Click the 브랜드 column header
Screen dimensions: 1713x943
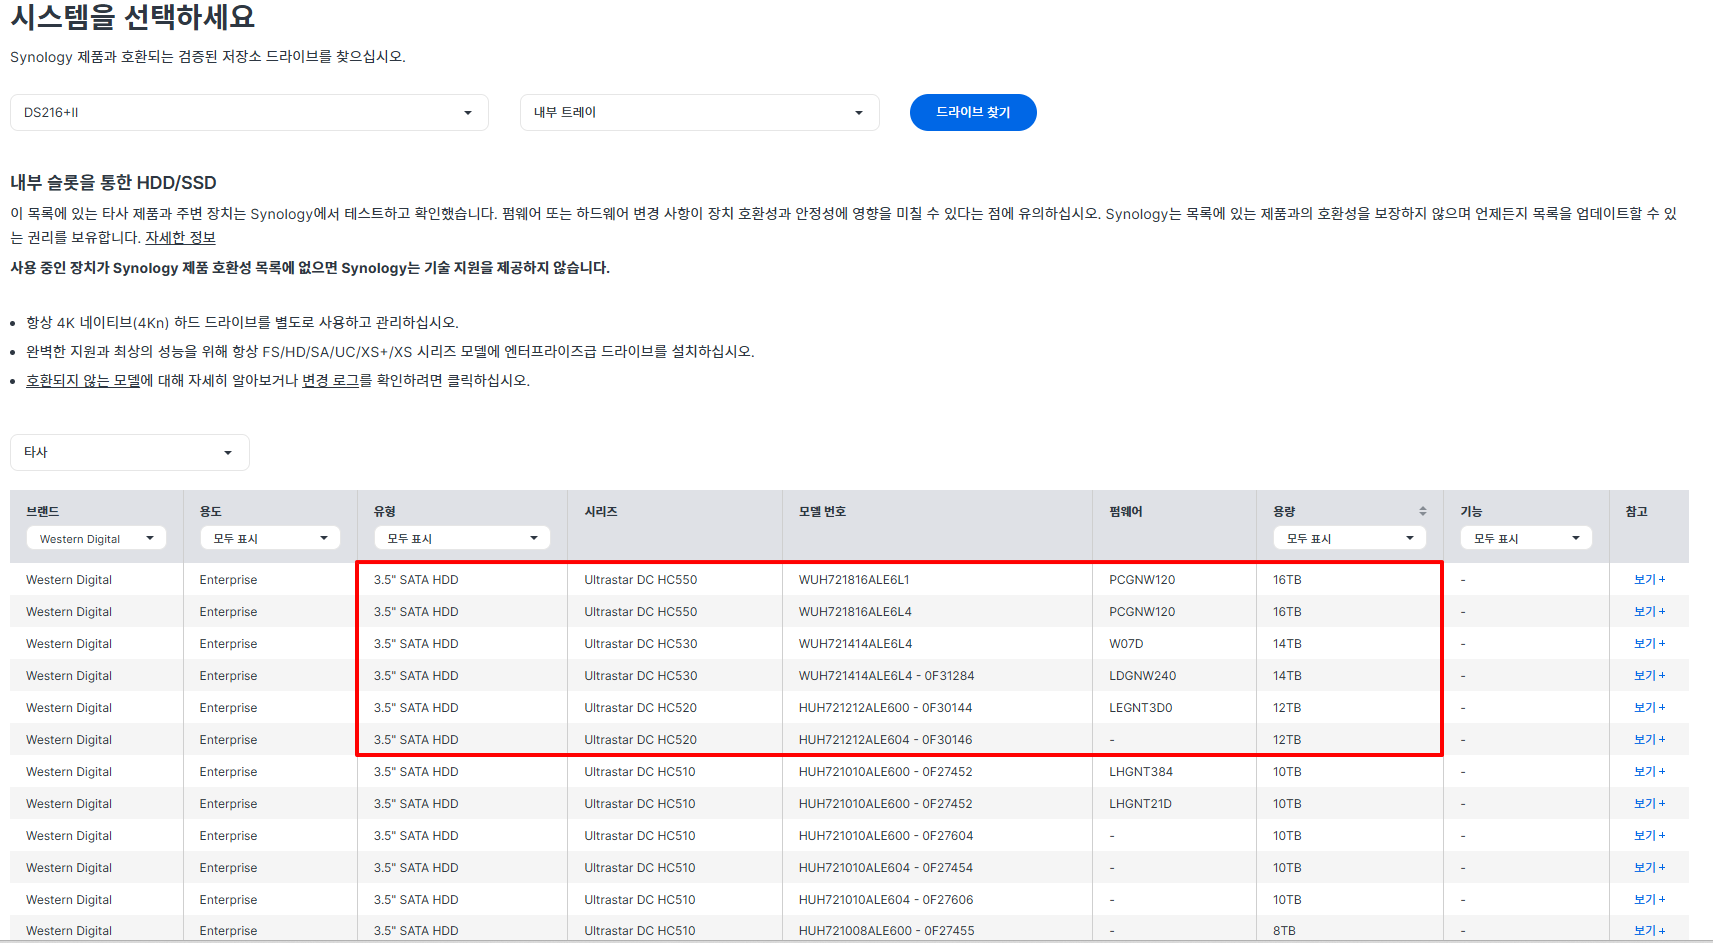pyautogui.click(x=43, y=511)
